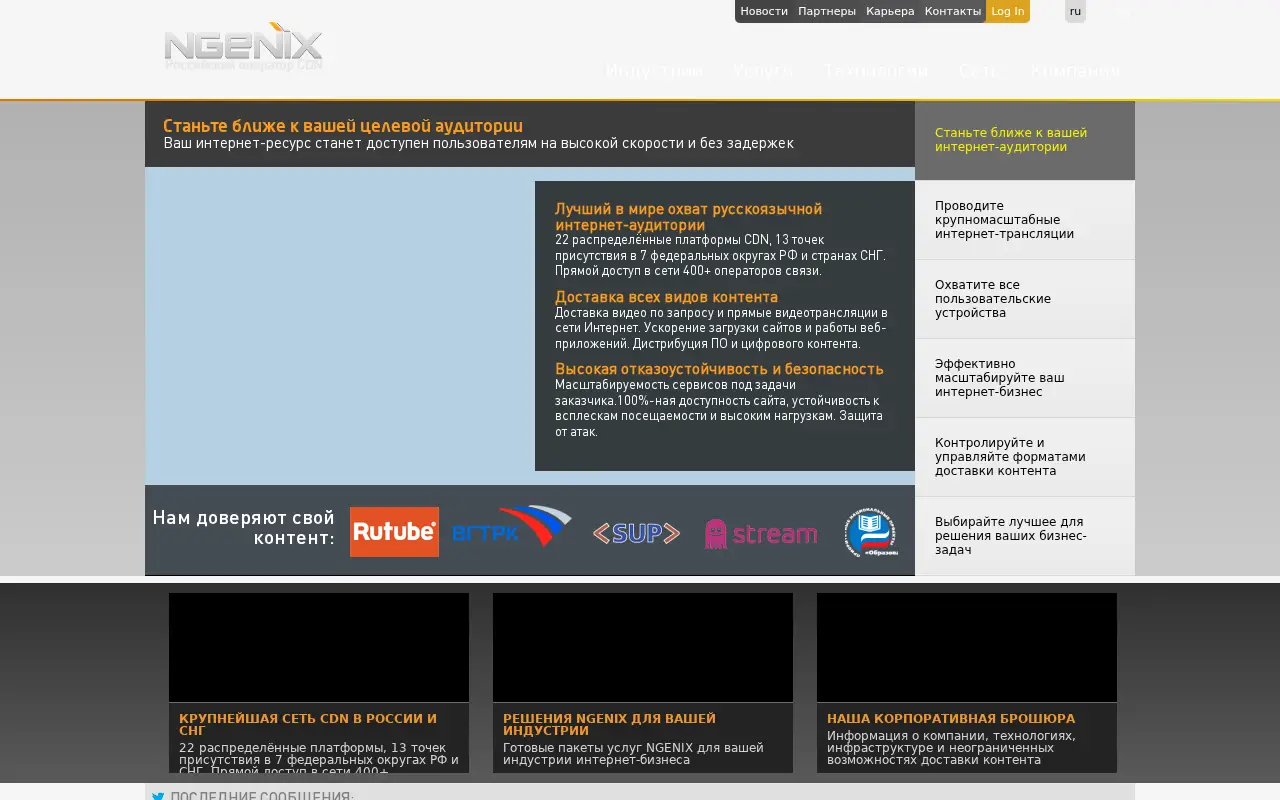This screenshot has width=1280, height=800.
Task: Open 'Эффективно масштабируйте ваш интернет-бизнес' tab
Action: (x=1025, y=378)
